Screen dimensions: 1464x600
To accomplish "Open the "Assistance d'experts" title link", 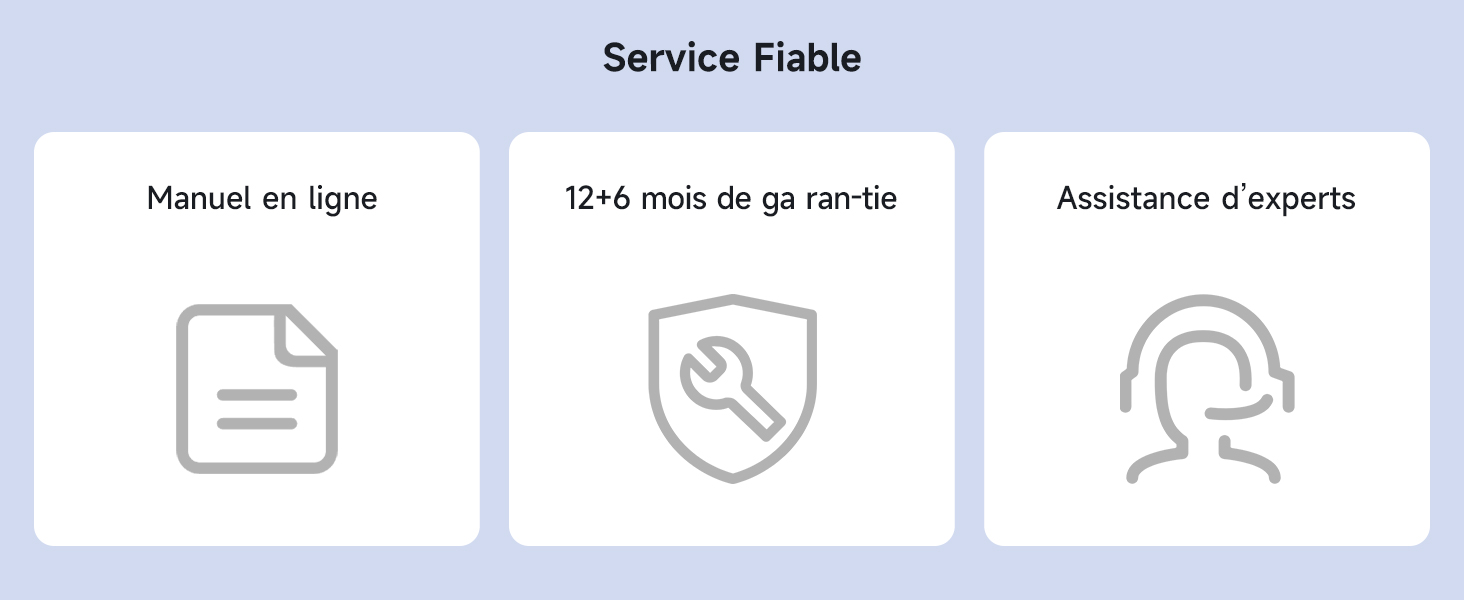I will coord(1206,198).
